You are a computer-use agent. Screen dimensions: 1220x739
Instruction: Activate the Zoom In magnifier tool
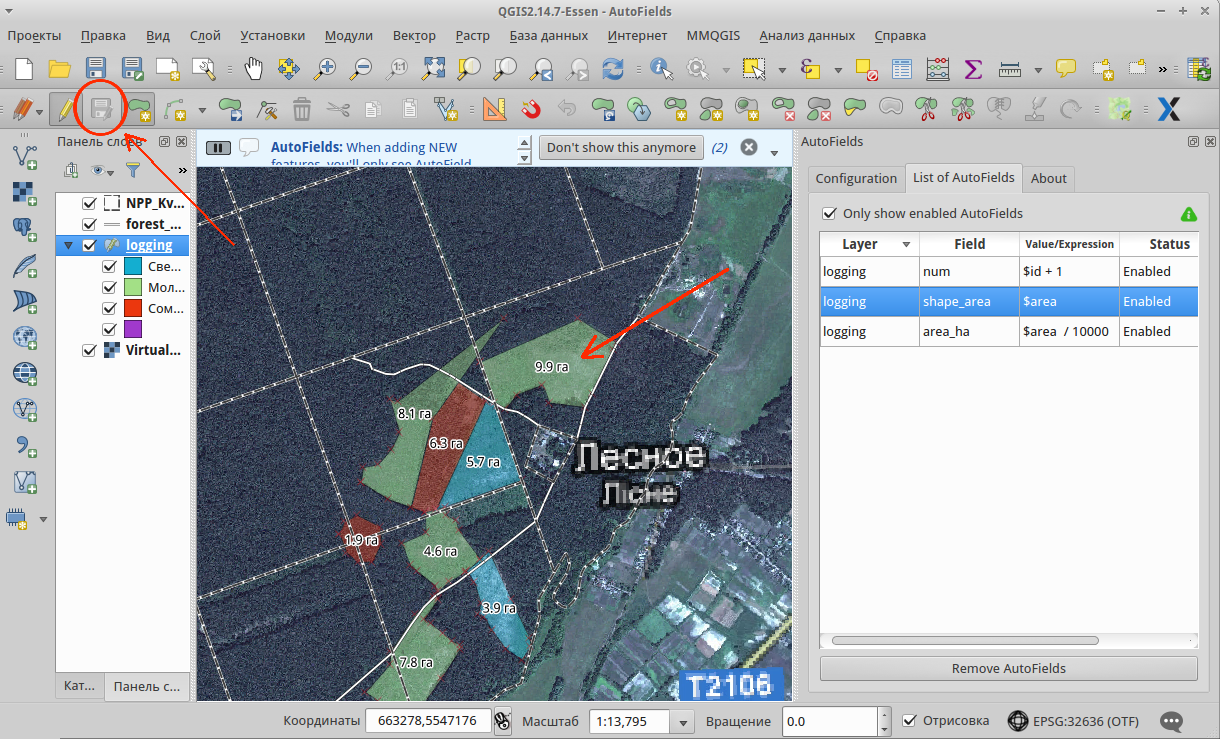coord(322,68)
